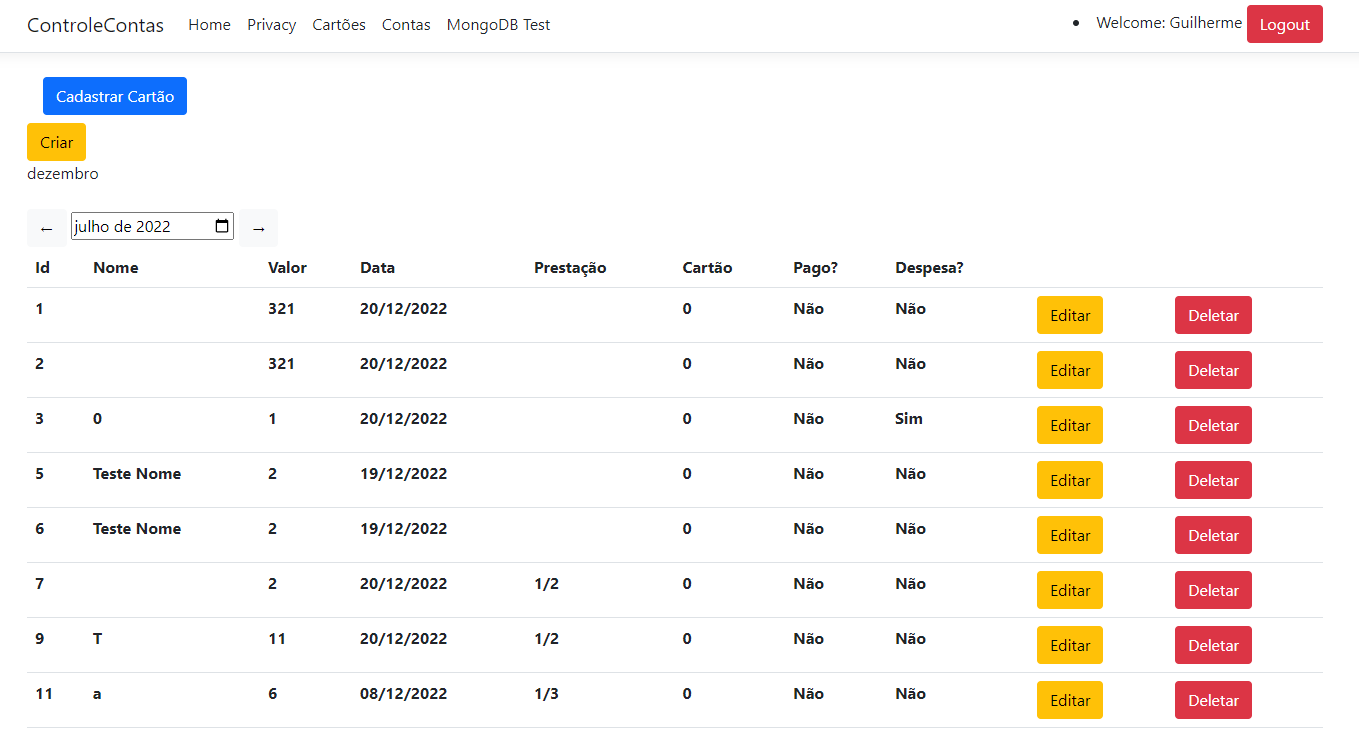Screen dimensions: 1359x747
Task: Delete the row with Id 11
Action: coord(1213,700)
